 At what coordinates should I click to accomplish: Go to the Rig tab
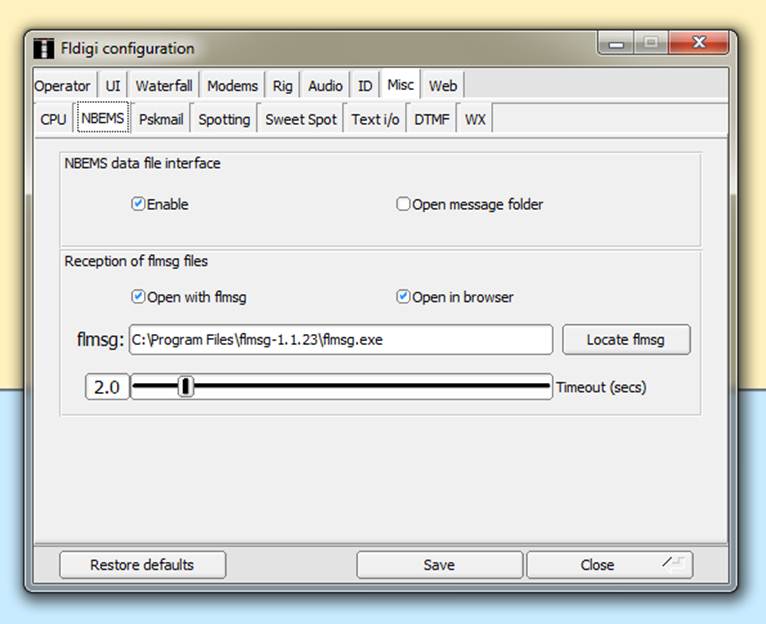coord(283,86)
